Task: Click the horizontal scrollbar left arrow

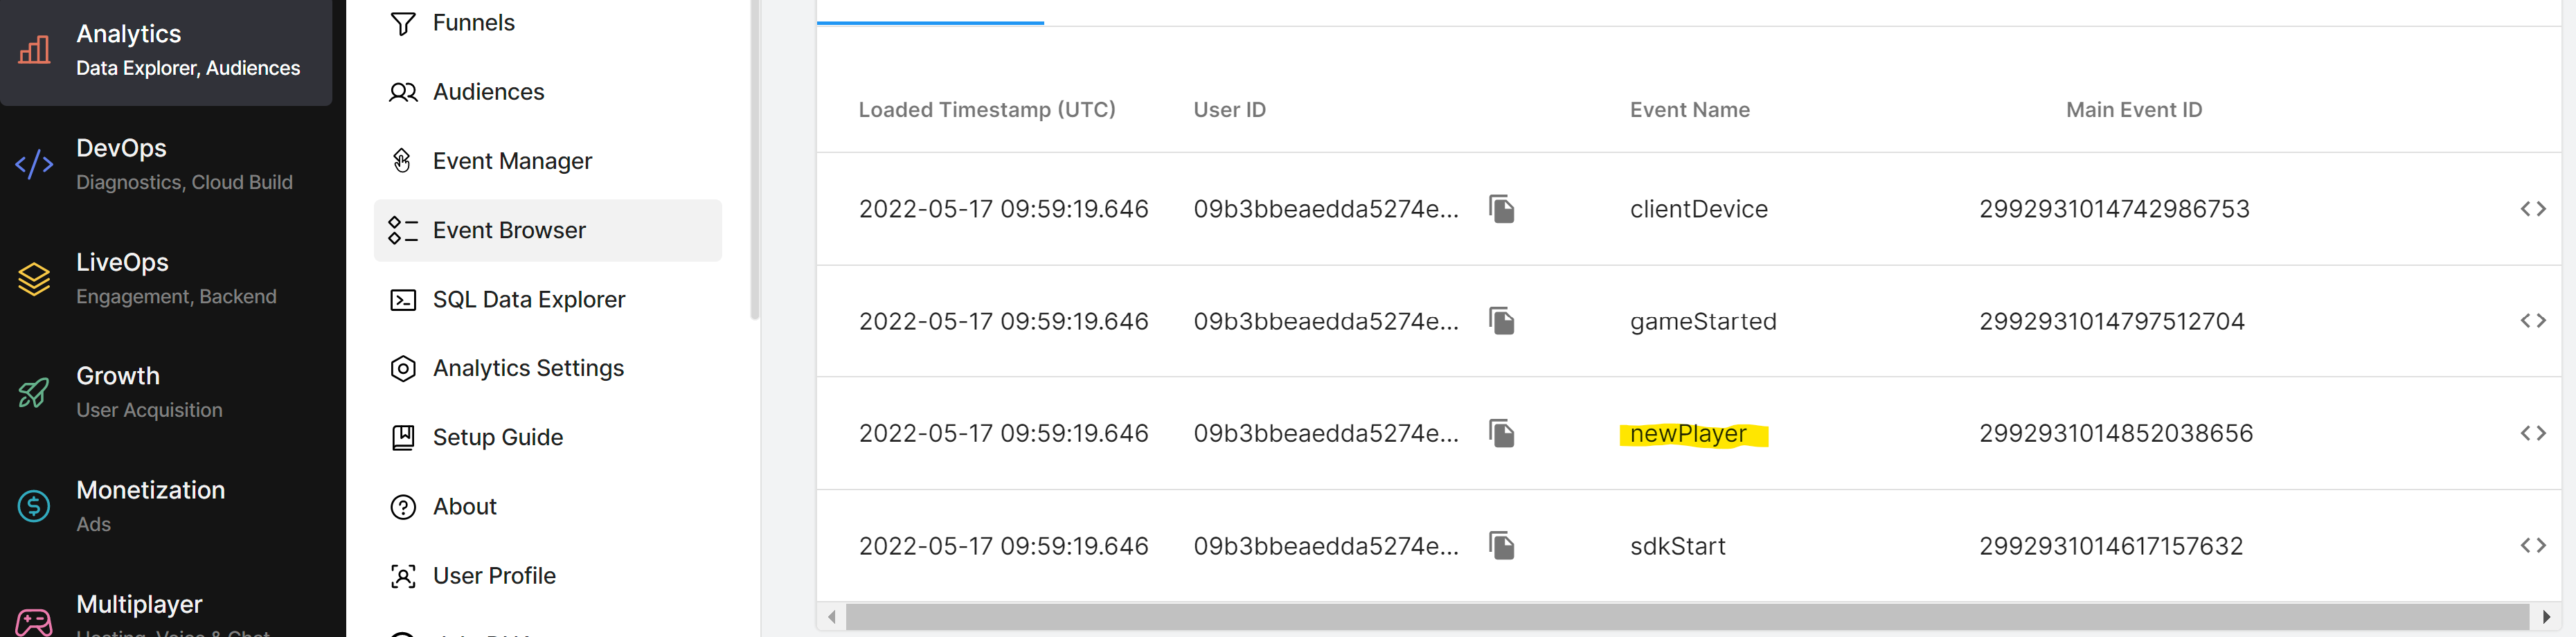Action: pos(831,617)
